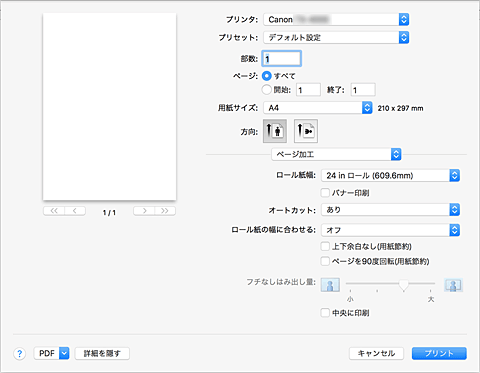This screenshot has width=480, height=373.
Task: Open the オートカット あり dropdown
Action: tap(390, 210)
